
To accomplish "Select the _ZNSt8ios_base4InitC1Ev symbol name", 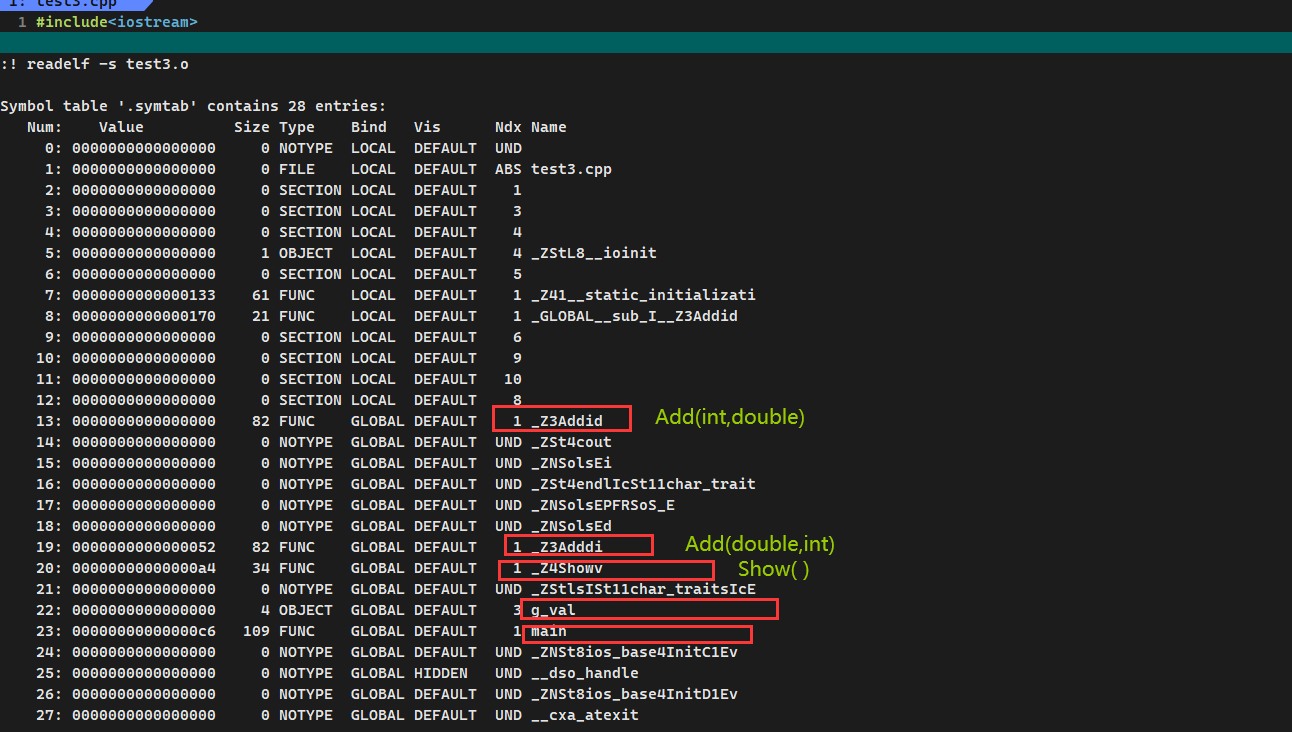I will point(634,652).
